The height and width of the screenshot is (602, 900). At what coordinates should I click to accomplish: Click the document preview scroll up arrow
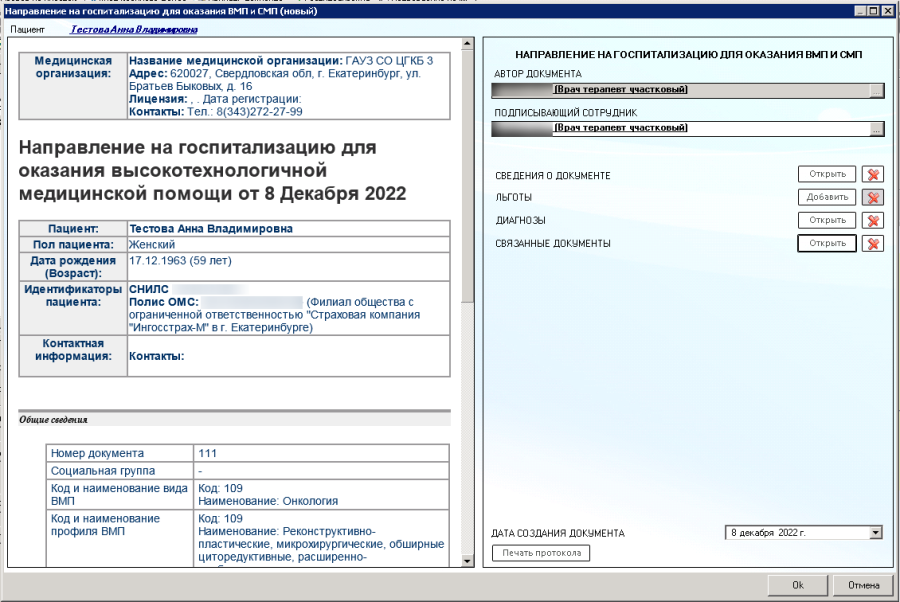click(x=467, y=44)
